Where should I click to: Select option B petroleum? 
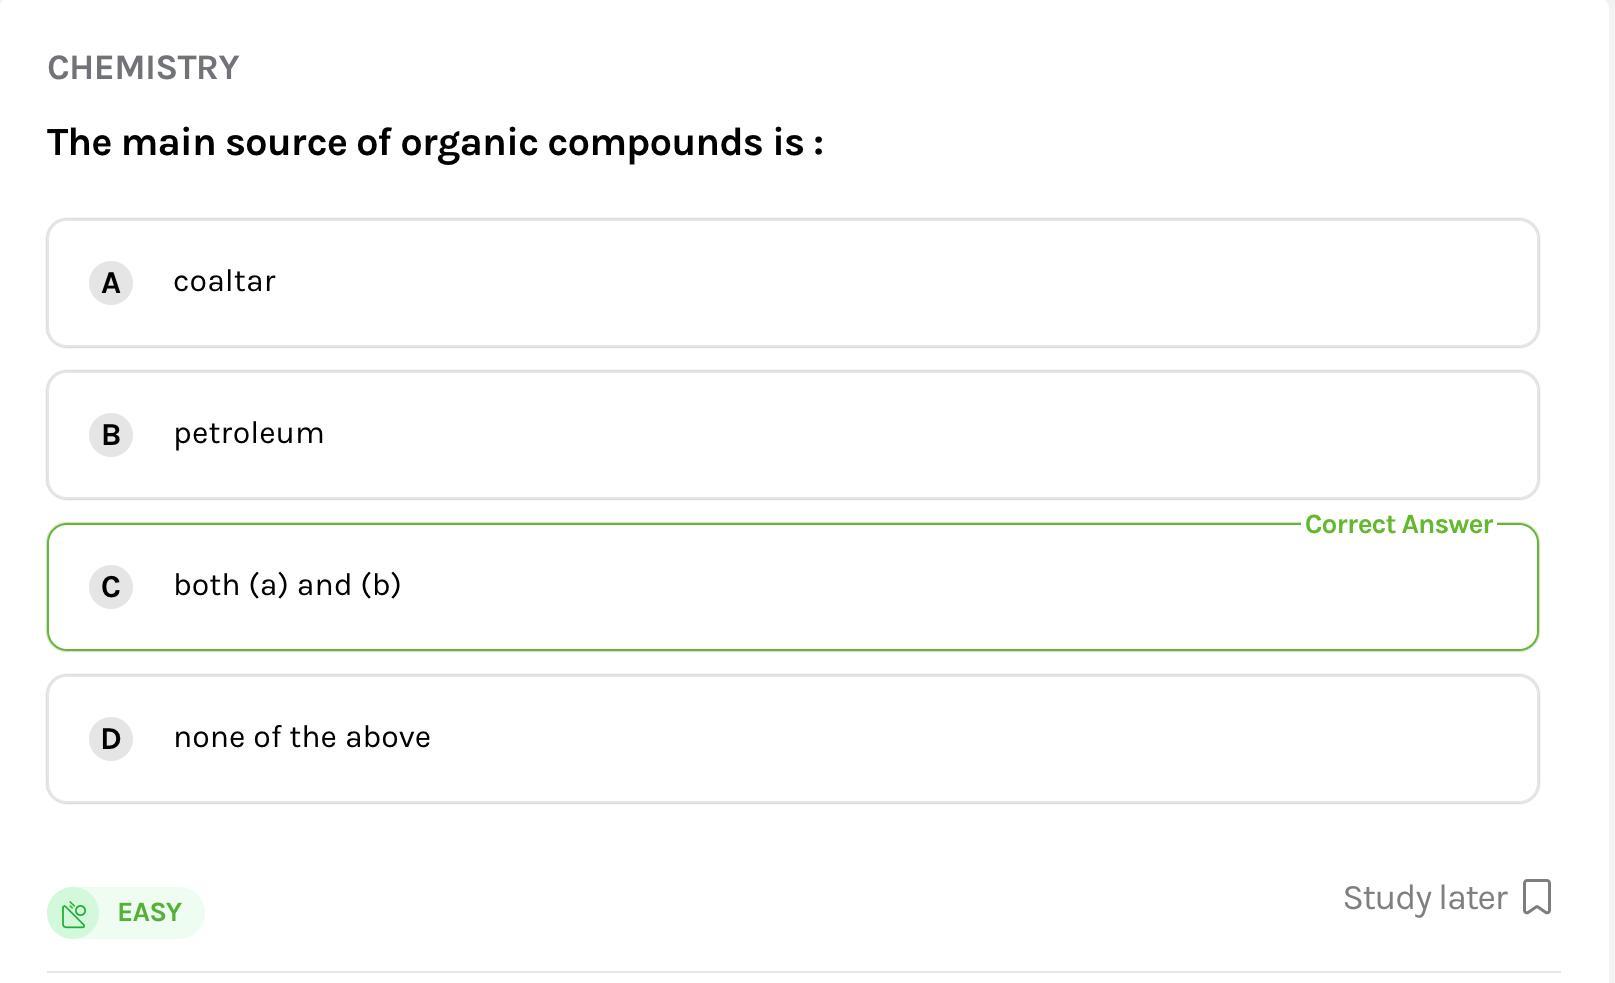click(x=792, y=435)
